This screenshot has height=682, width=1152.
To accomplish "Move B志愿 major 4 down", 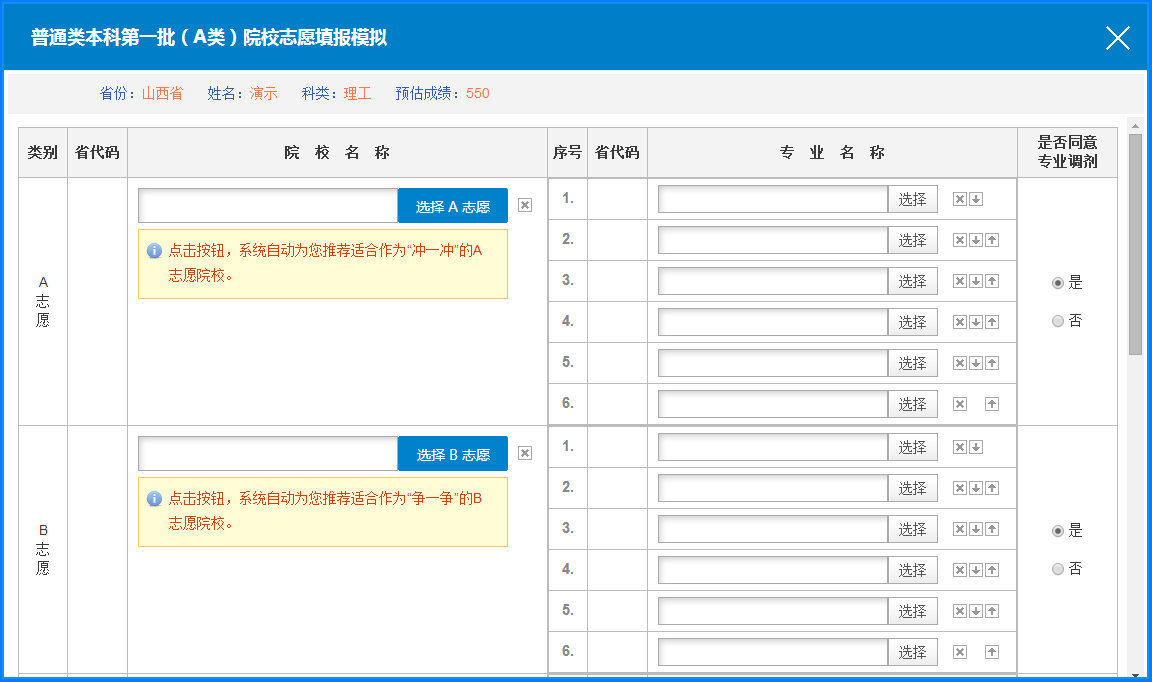I will pos(976,570).
